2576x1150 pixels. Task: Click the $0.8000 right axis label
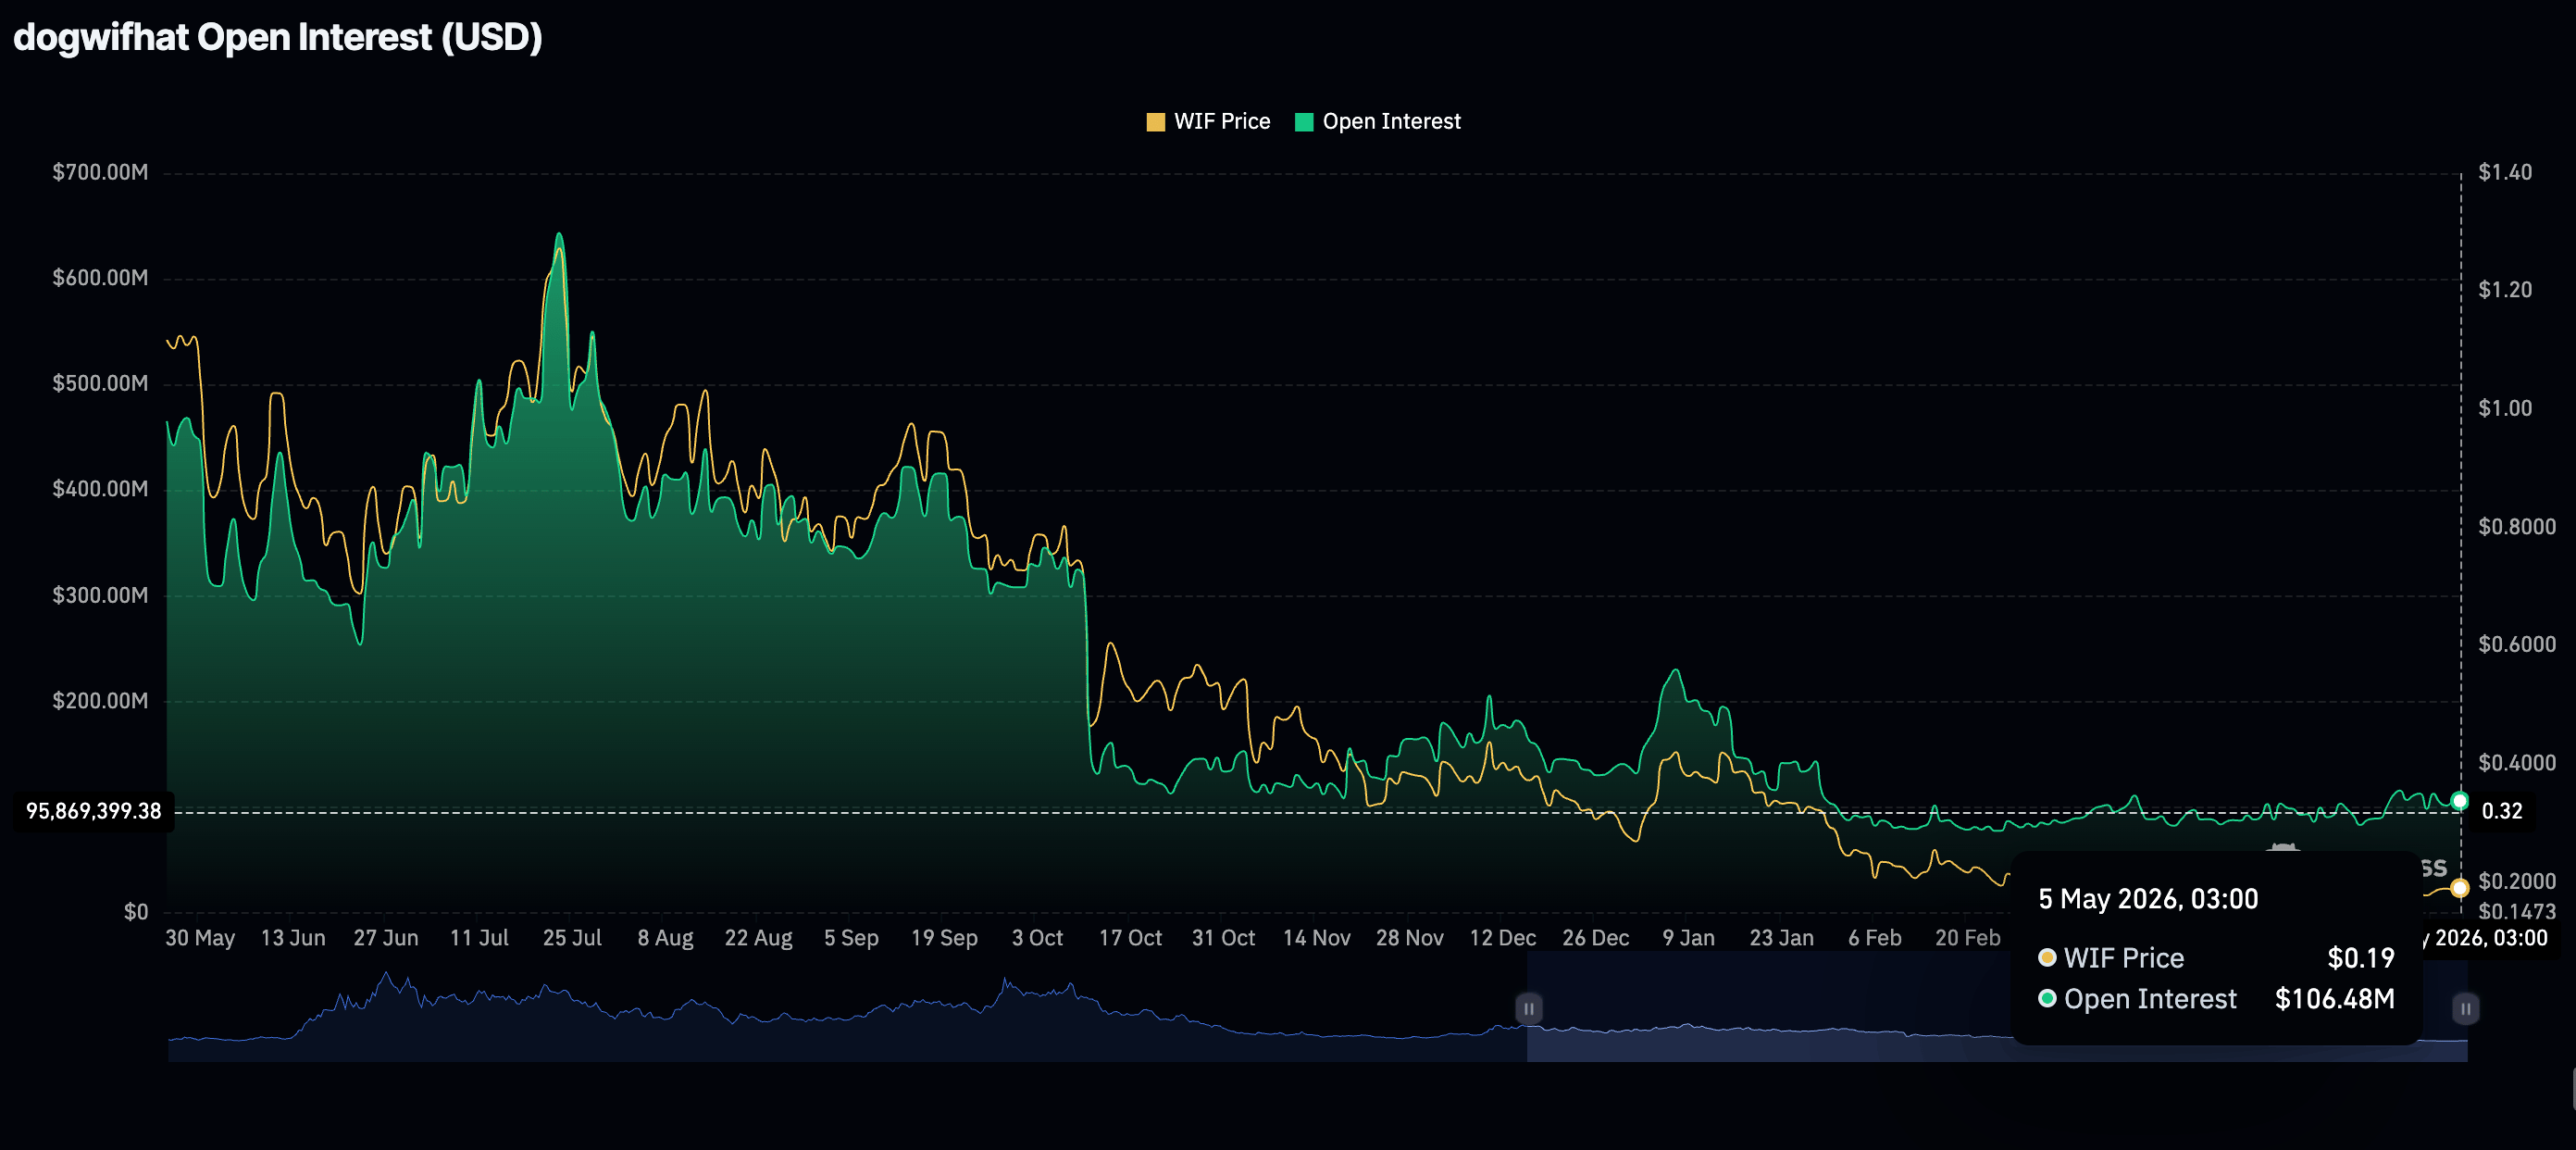tap(2516, 526)
